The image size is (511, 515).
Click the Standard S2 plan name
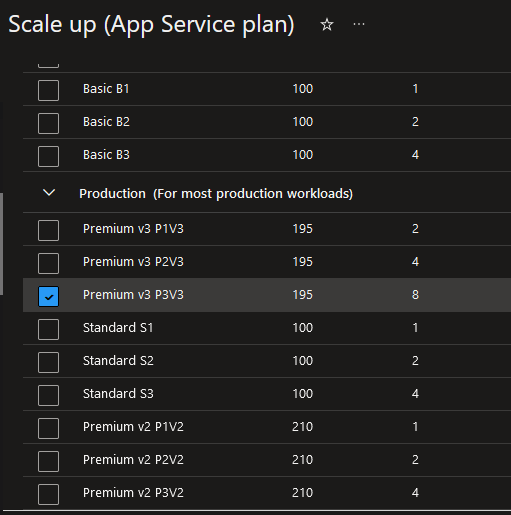(x=118, y=361)
